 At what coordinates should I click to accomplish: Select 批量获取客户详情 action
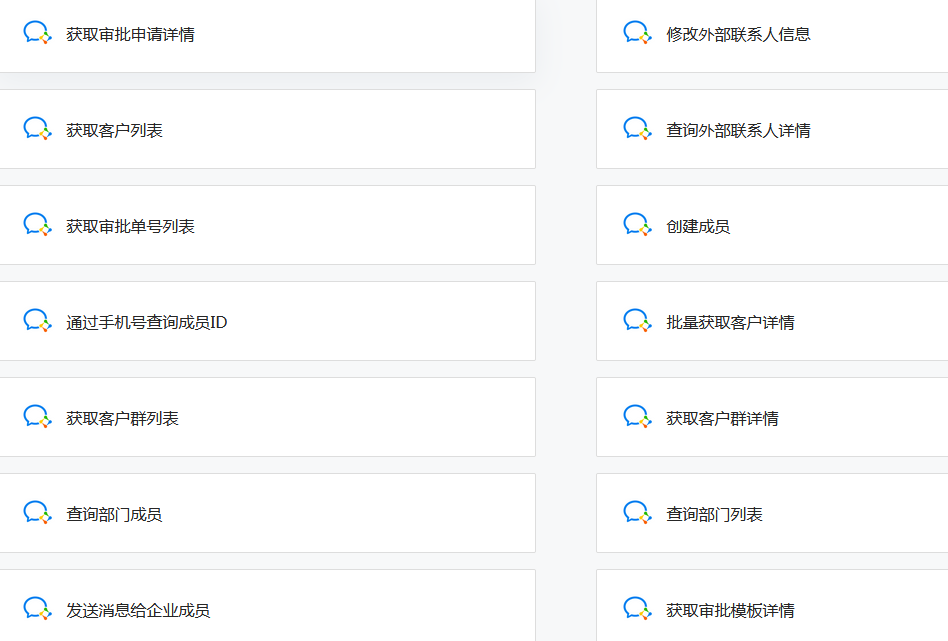772,321
